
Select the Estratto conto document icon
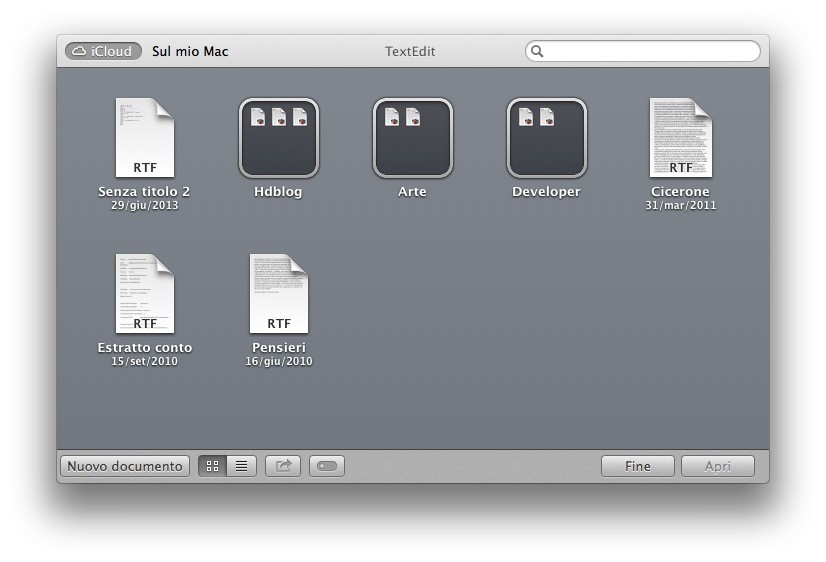pos(144,294)
